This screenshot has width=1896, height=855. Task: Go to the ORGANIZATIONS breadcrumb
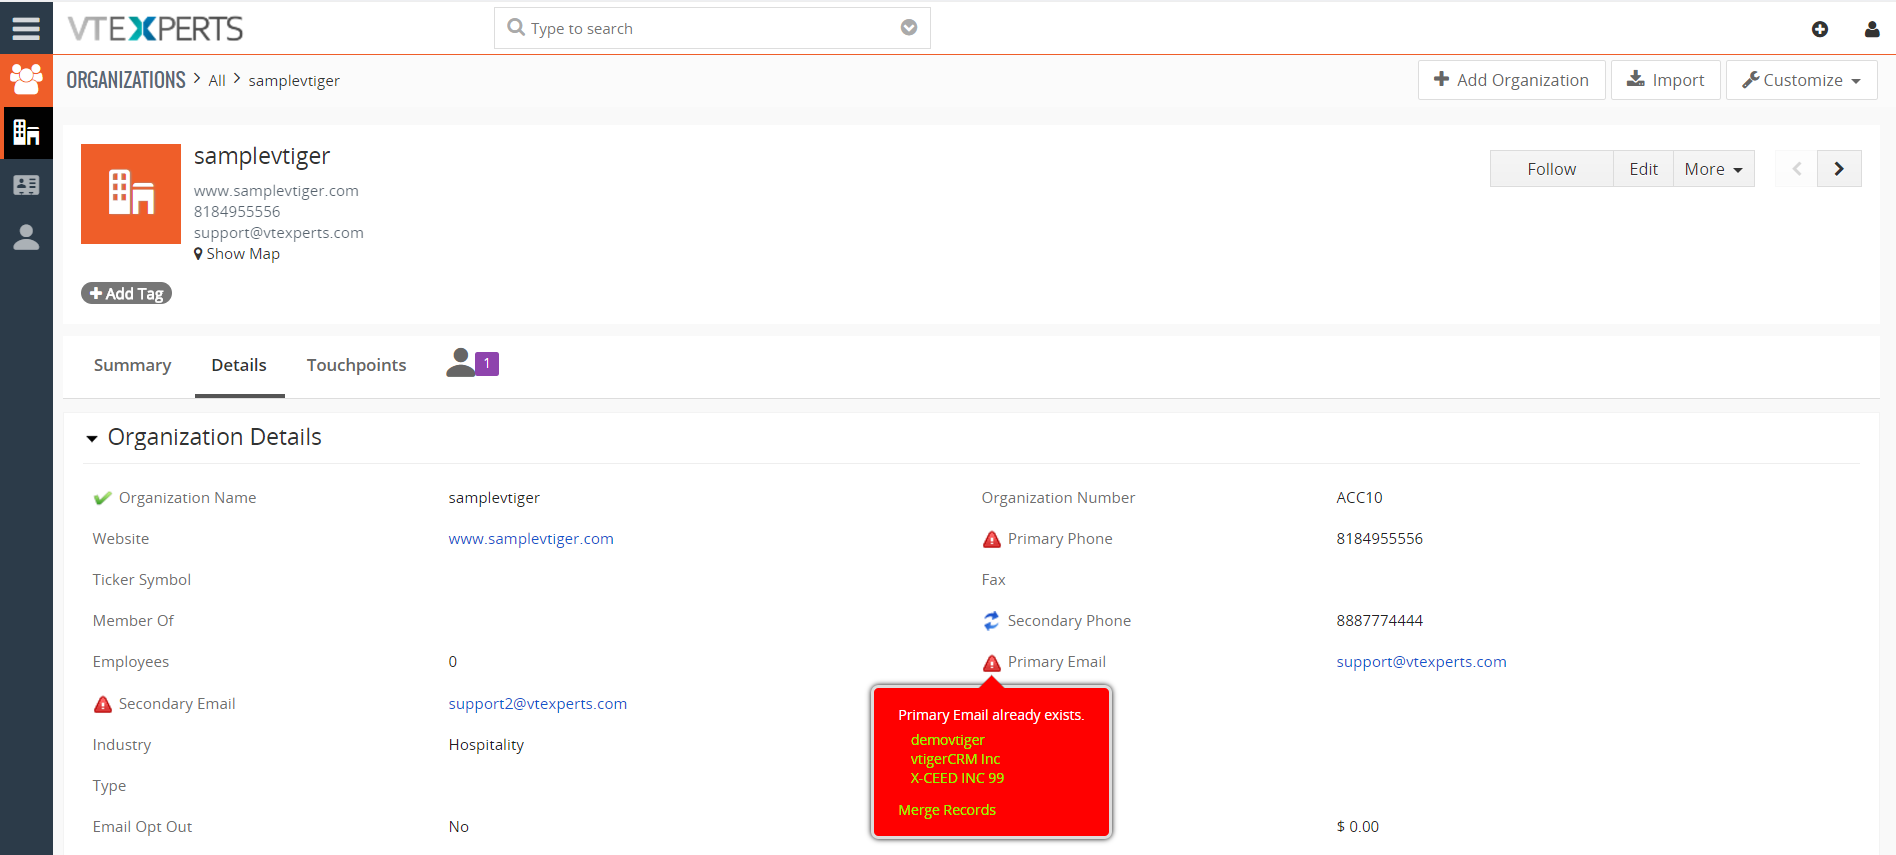pos(126,80)
